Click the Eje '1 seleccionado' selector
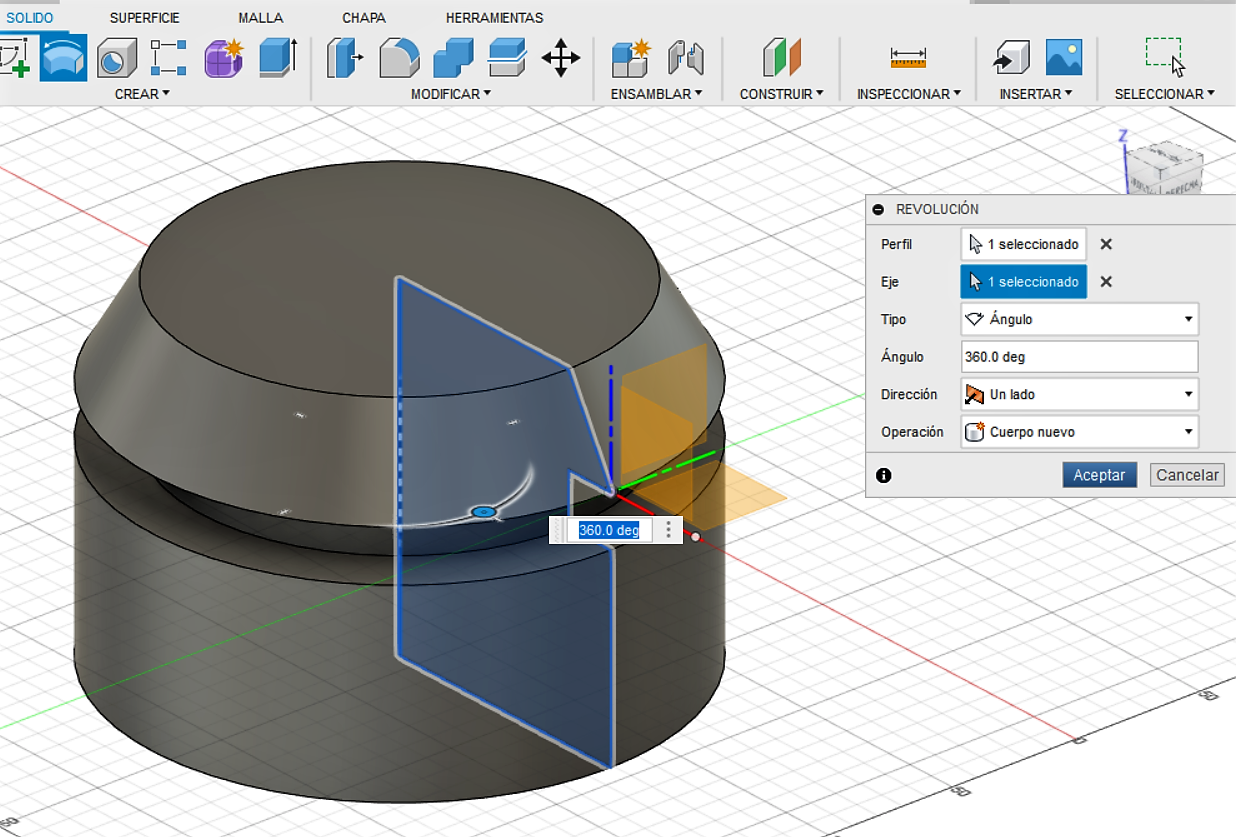This screenshot has width=1236, height=837. [1024, 282]
